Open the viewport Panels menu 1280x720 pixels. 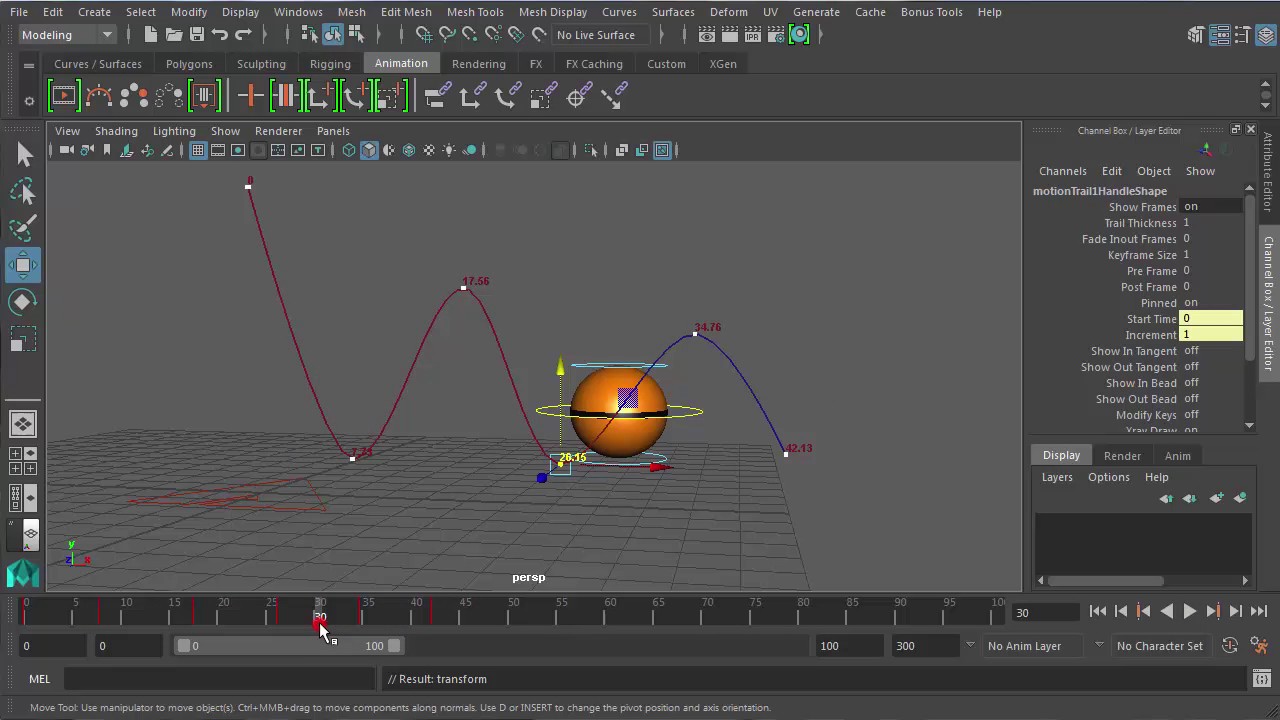pyautogui.click(x=333, y=131)
